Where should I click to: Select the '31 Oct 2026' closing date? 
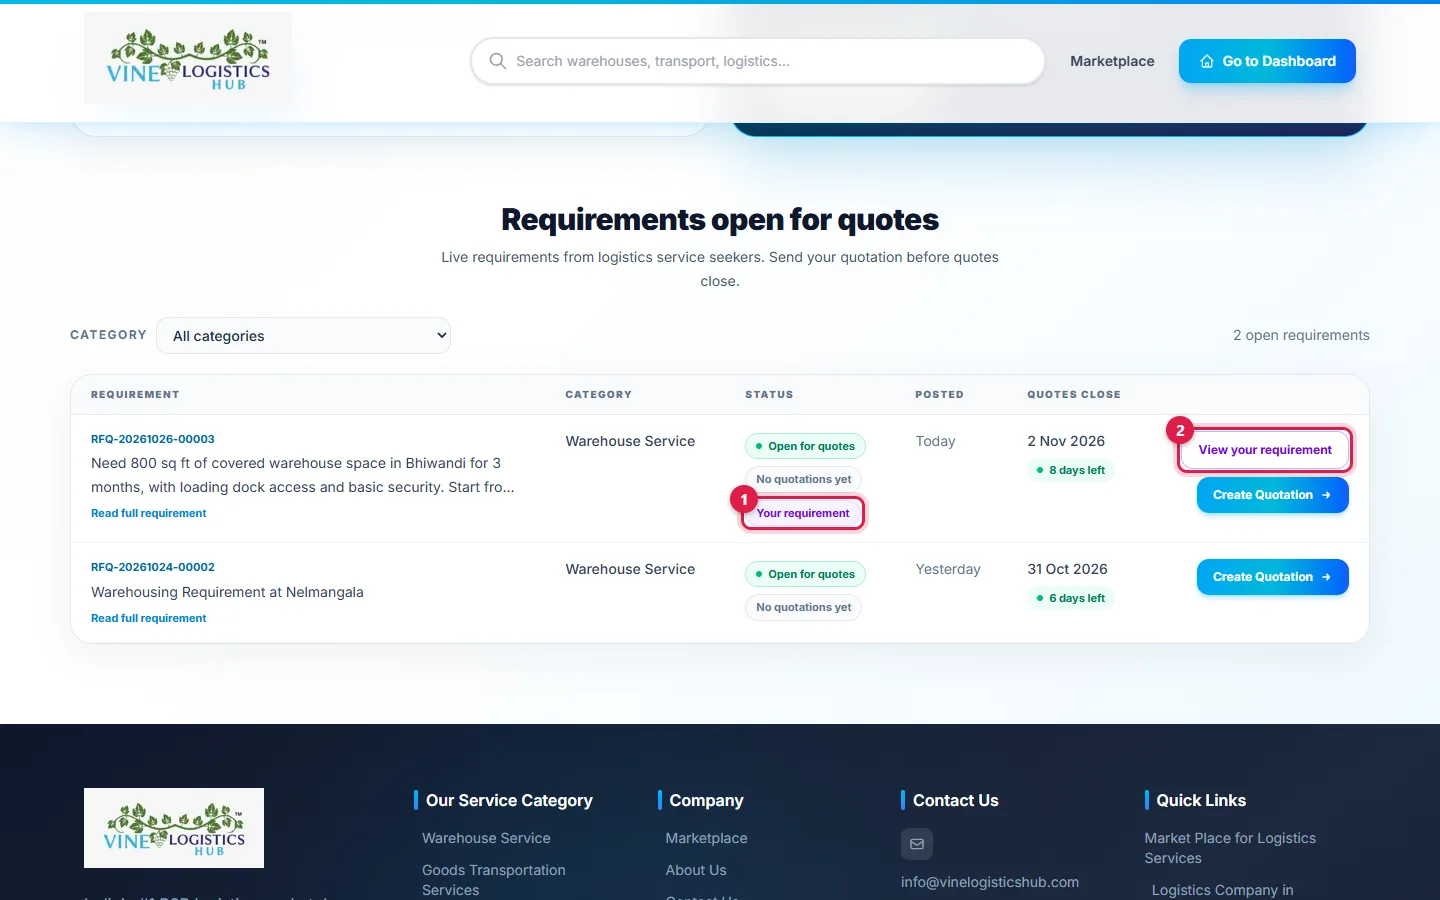coord(1067,569)
